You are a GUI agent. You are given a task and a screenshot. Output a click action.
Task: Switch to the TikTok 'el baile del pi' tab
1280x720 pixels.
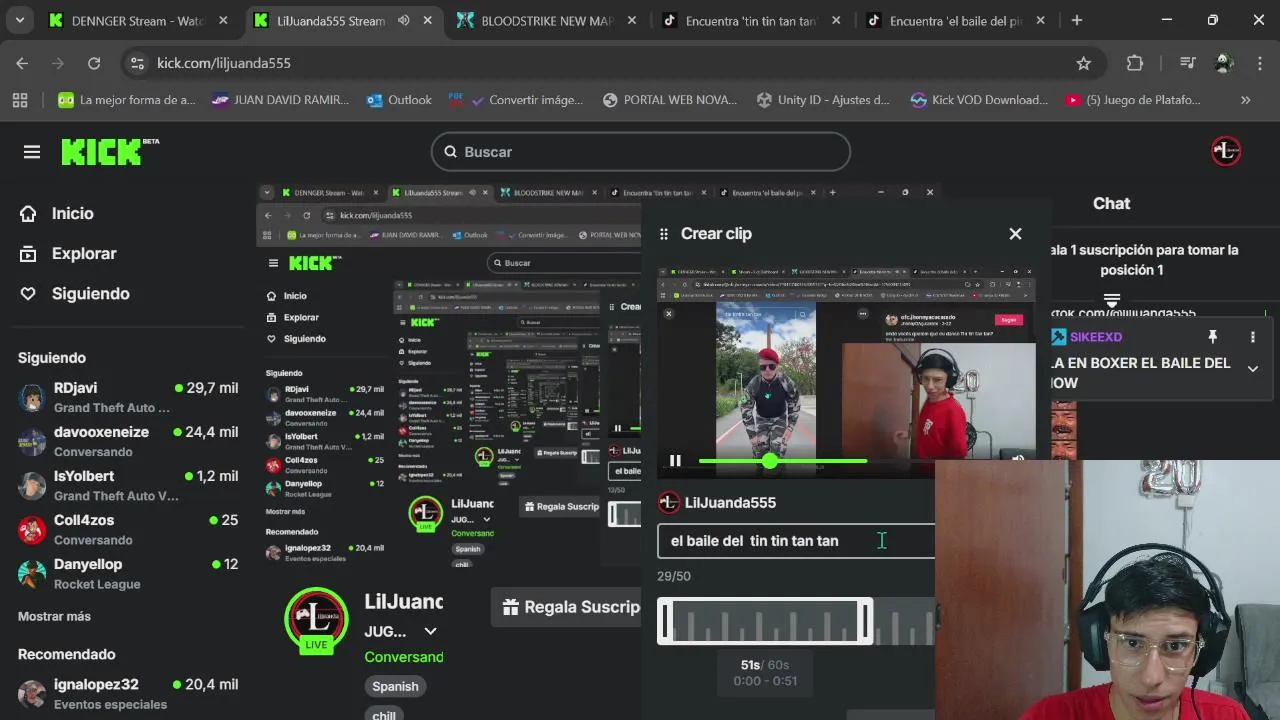pos(955,20)
